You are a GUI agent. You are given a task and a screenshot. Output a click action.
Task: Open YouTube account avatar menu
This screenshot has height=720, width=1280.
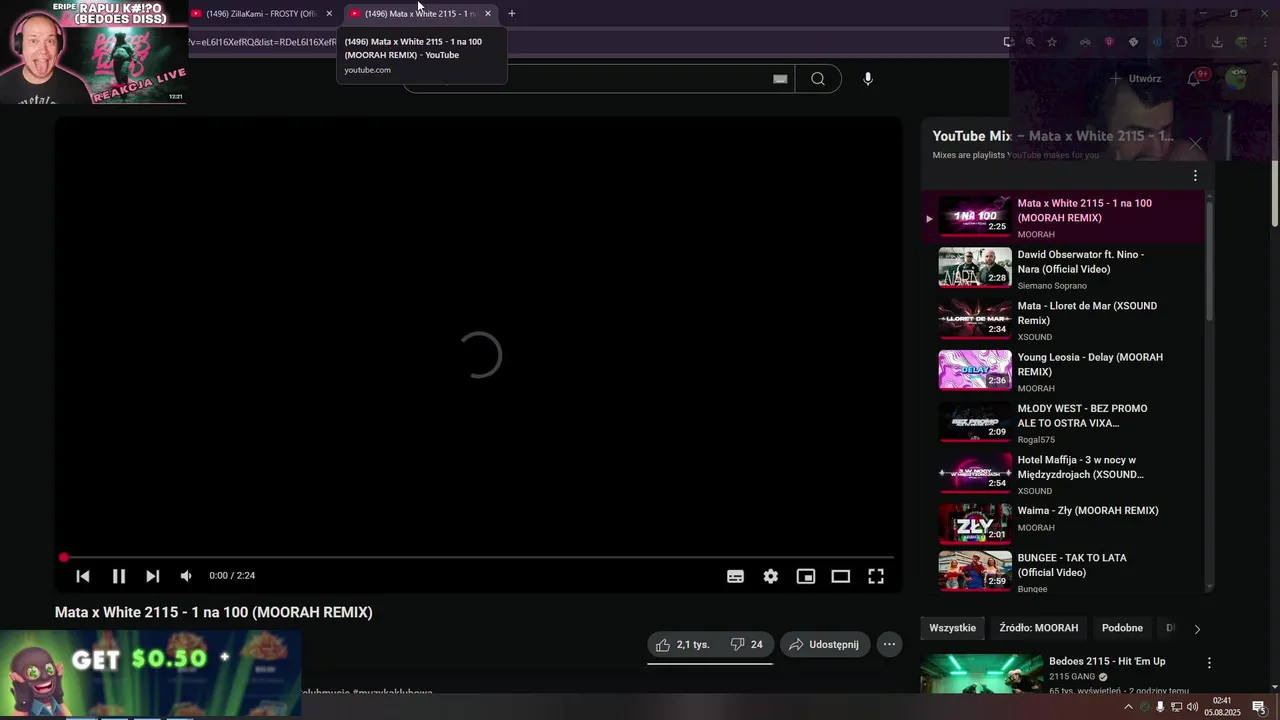[1238, 79]
